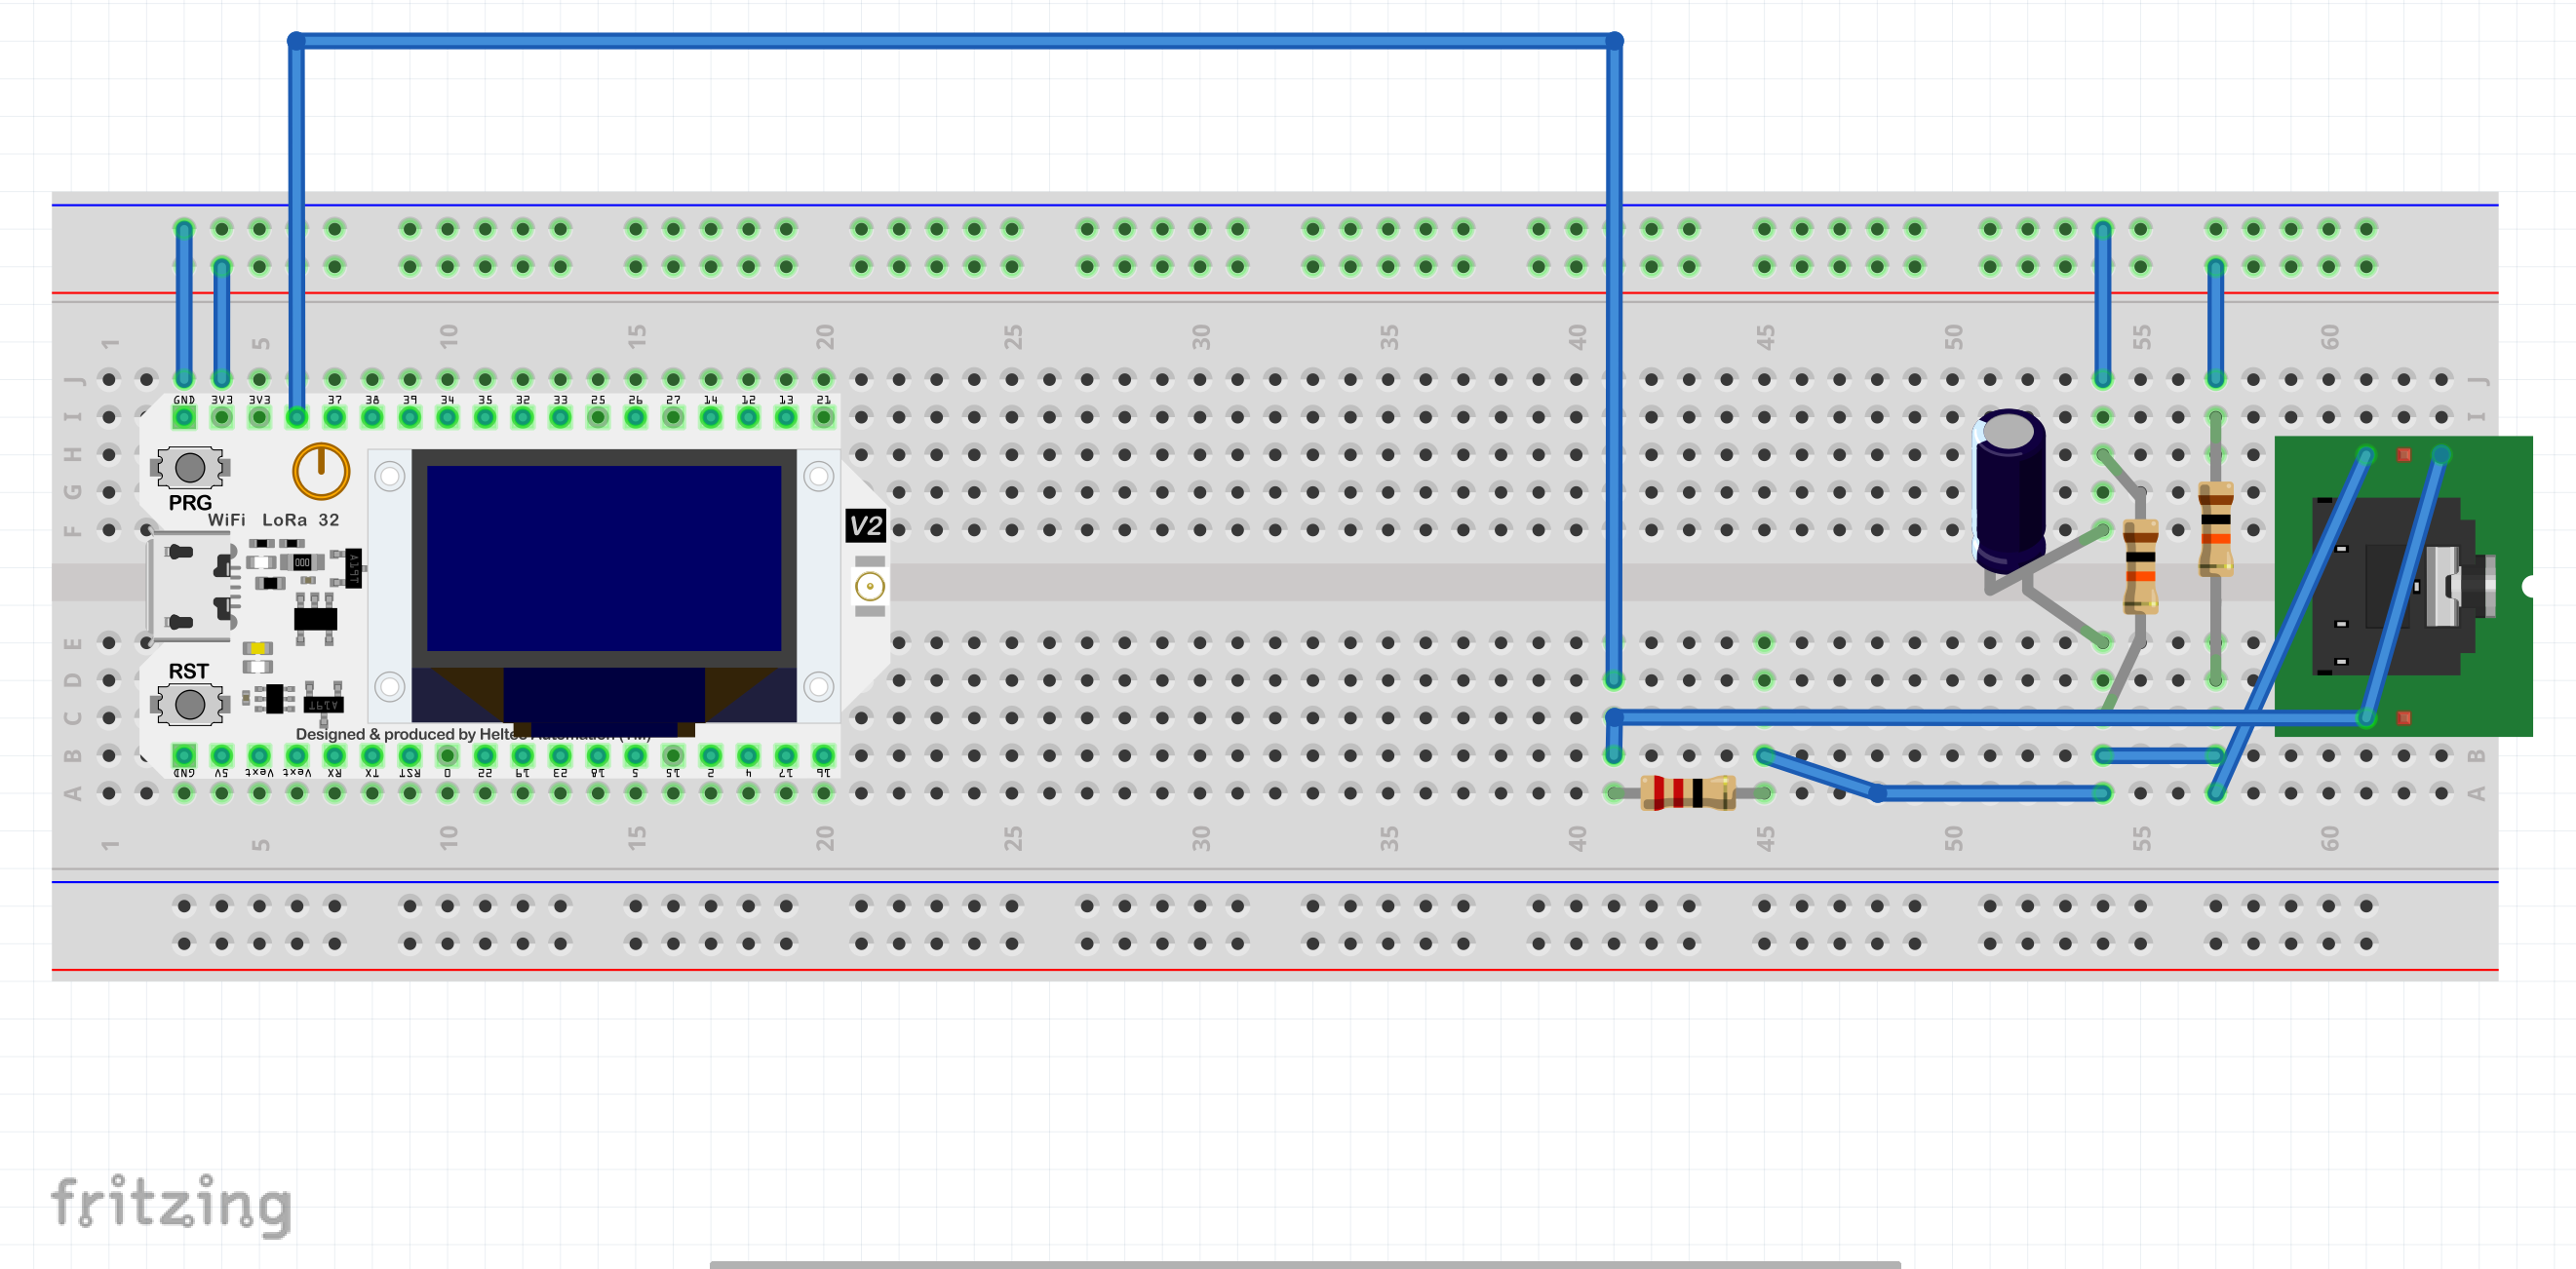Click the PRG push button on board
The width and height of the screenshot is (2576, 1269).
190,467
